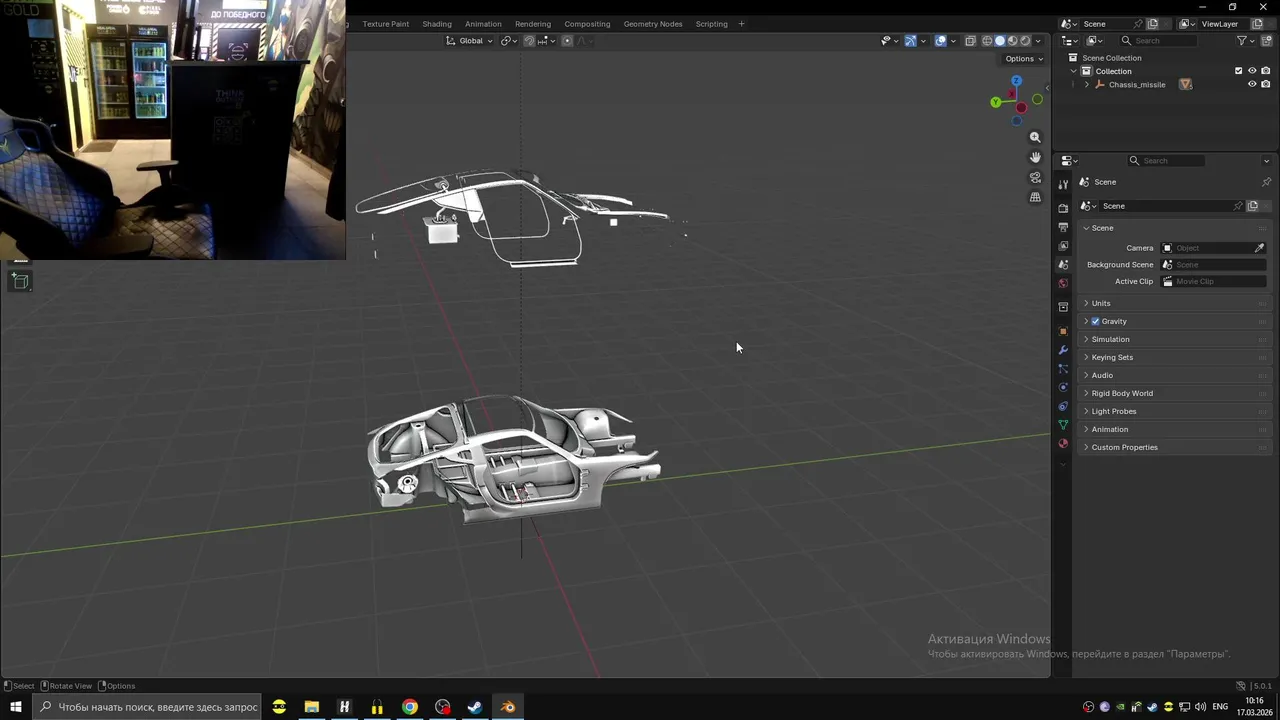Screen dimensions: 1280x720
Task: Expand the Simulation panel
Action: 1176,339
